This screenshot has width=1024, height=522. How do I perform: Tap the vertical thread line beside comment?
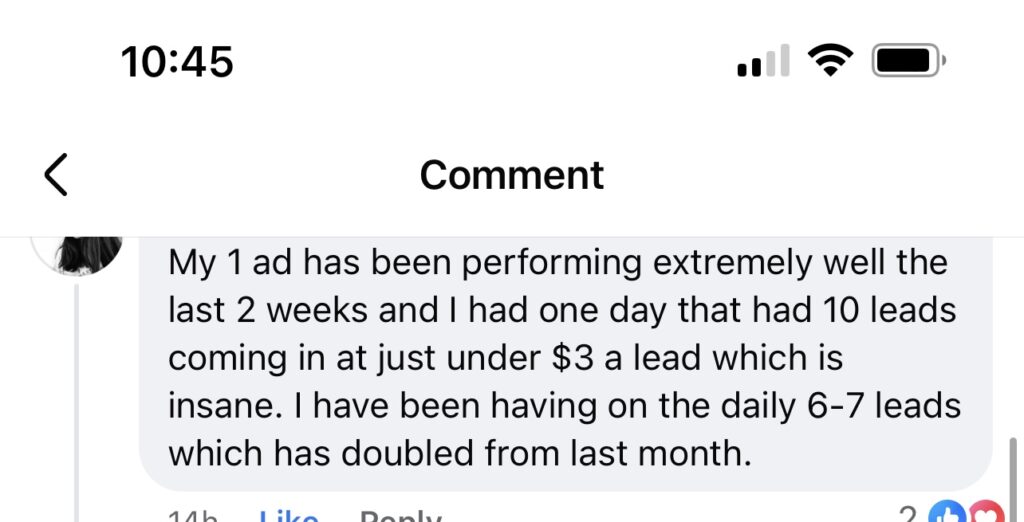tap(78, 400)
